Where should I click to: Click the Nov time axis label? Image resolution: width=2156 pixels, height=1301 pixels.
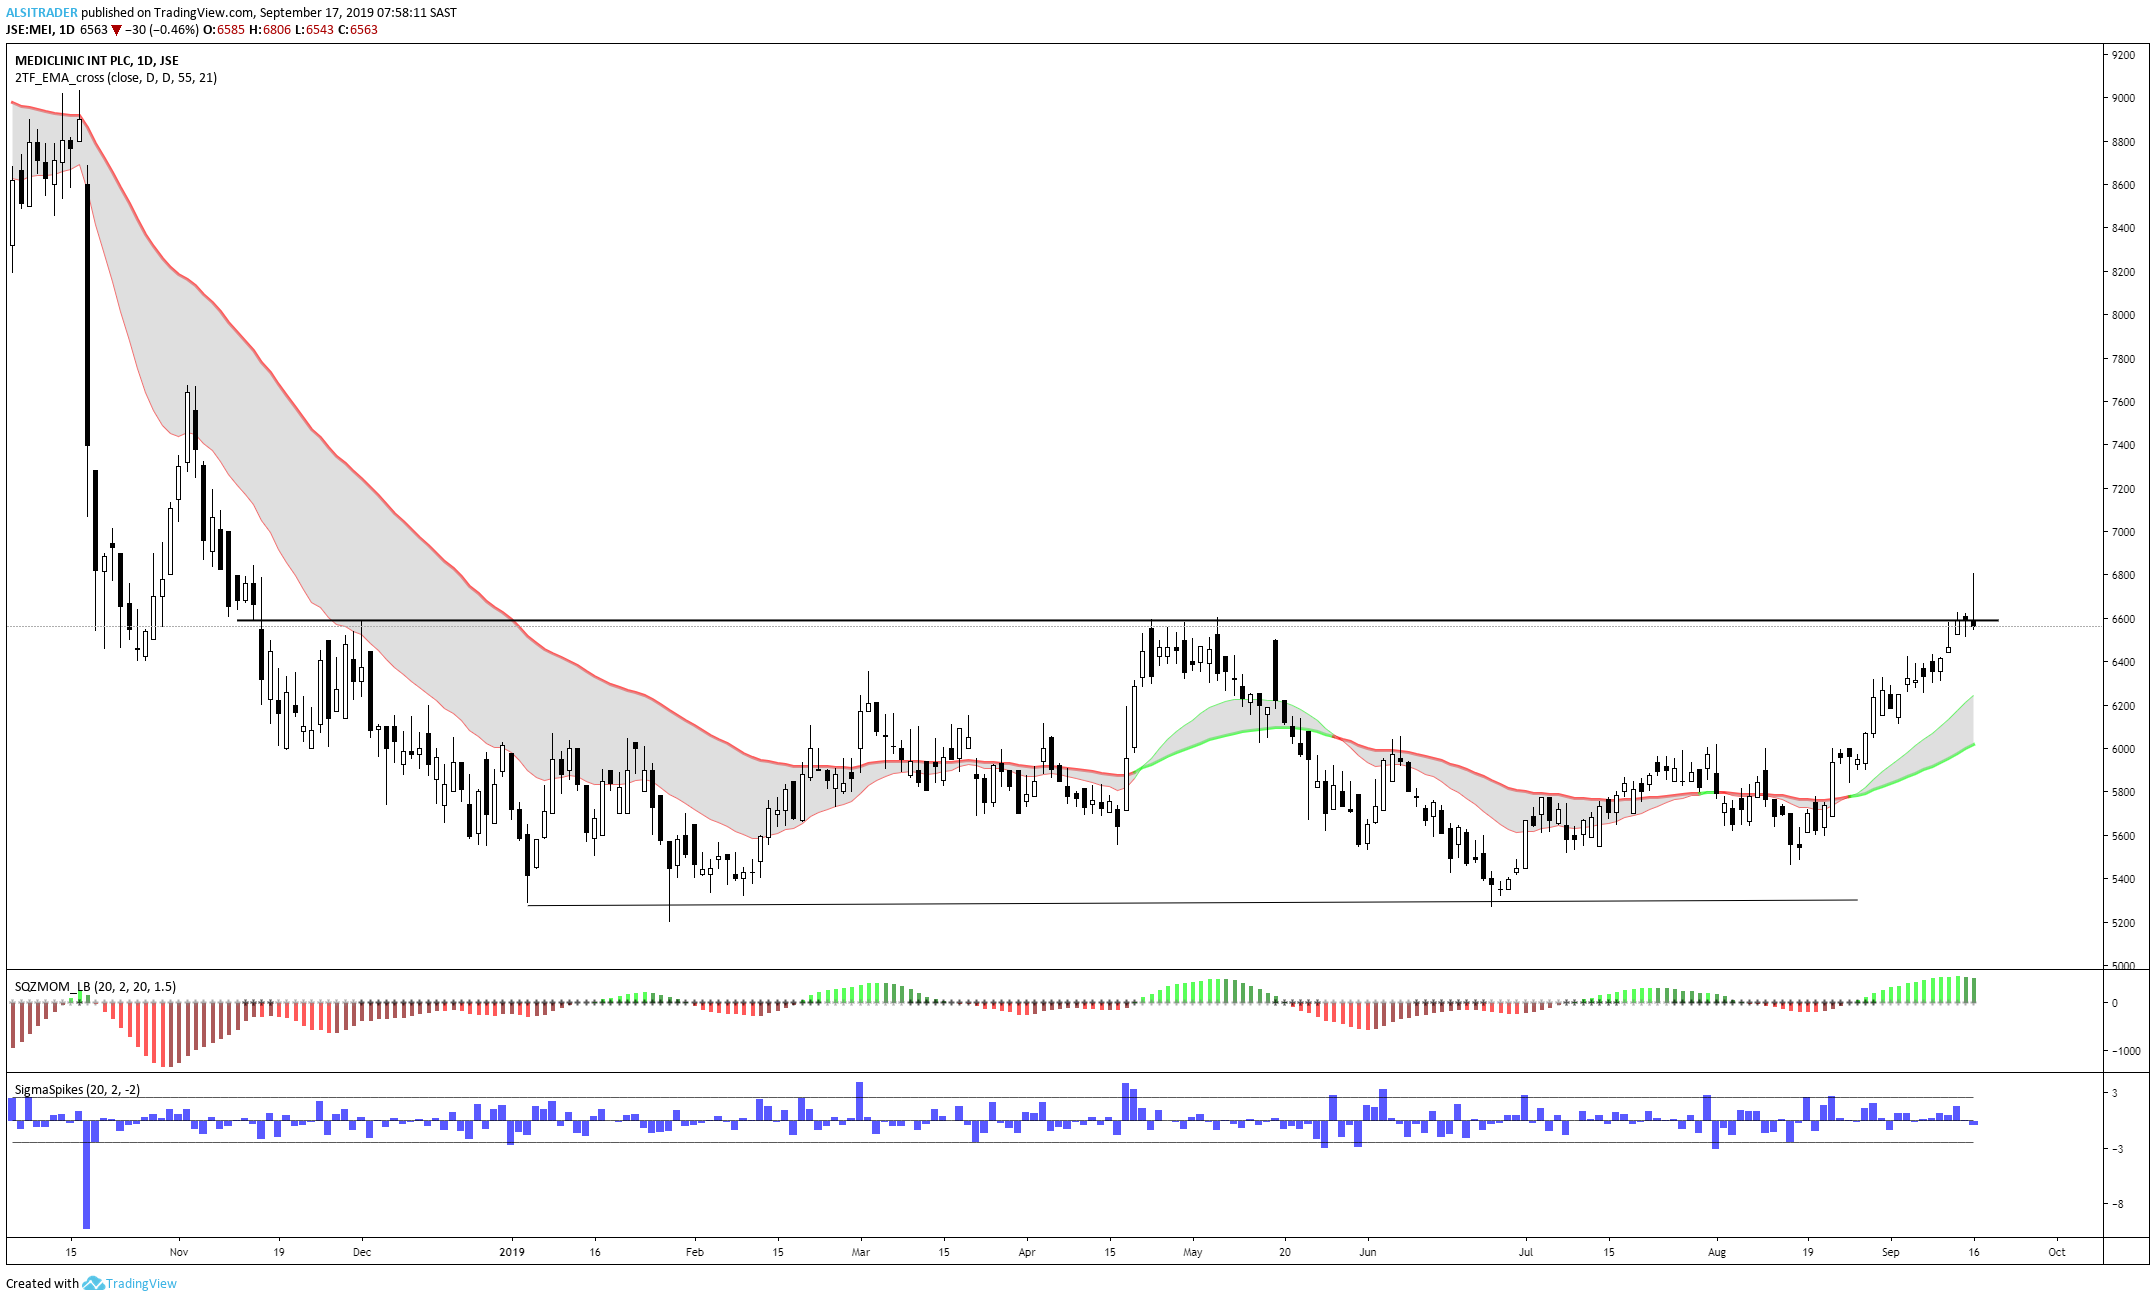pyautogui.click(x=179, y=1252)
